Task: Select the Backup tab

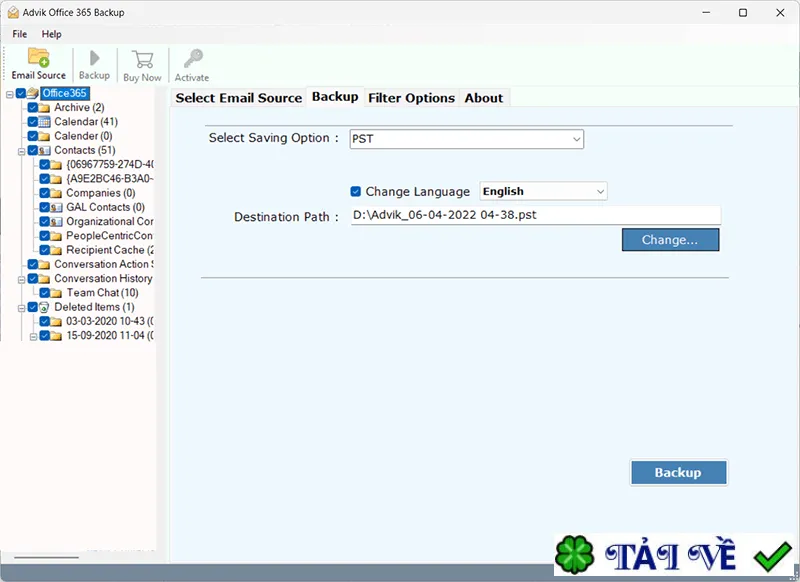Action: click(x=335, y=97)
